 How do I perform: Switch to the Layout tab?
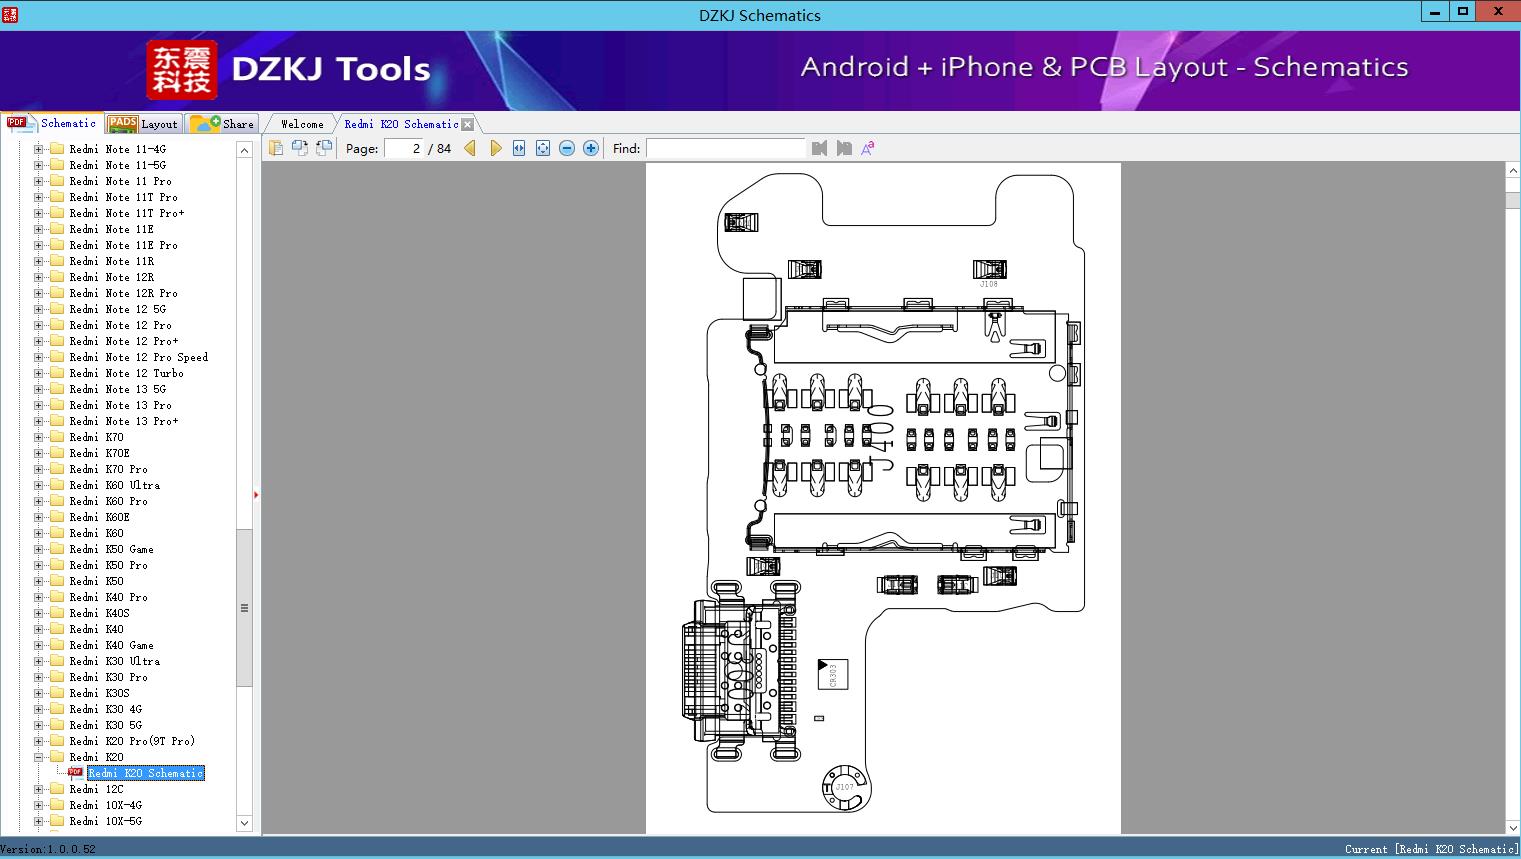[143, 124]
